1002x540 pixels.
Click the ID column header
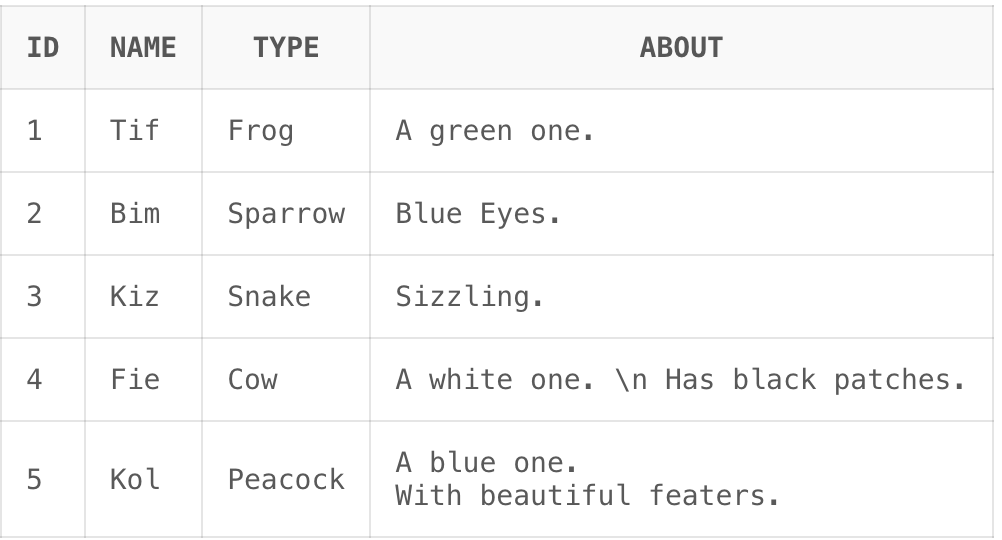coord(43,47)
